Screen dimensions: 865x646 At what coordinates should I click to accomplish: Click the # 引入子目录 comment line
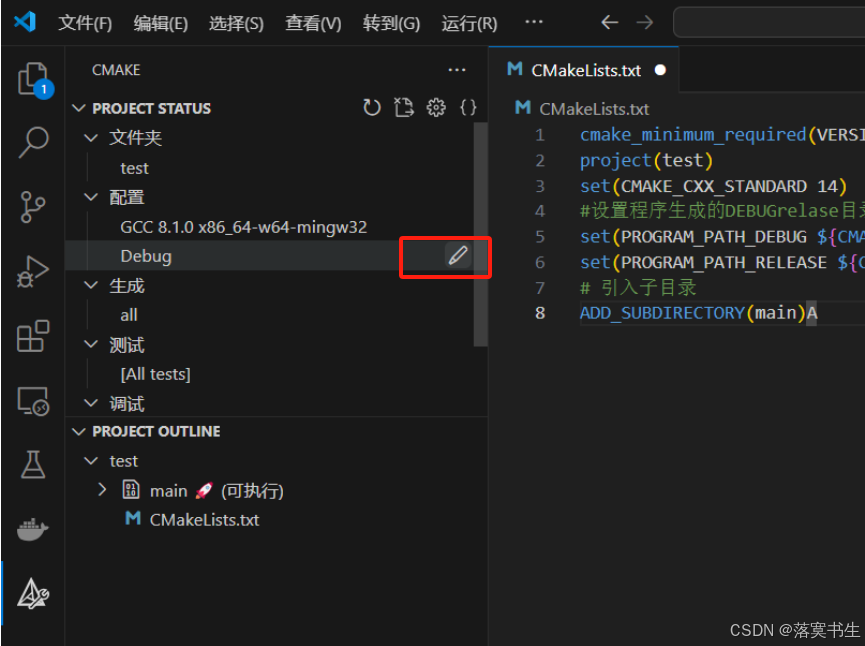pyautogui.click(x=638, y=287)
